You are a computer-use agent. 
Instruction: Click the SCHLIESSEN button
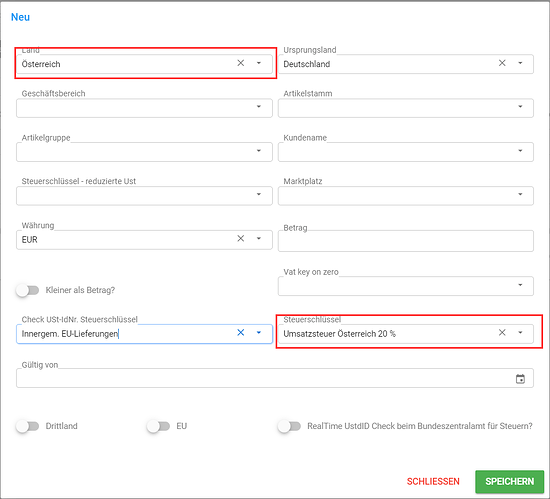click(x=433, y=482)
